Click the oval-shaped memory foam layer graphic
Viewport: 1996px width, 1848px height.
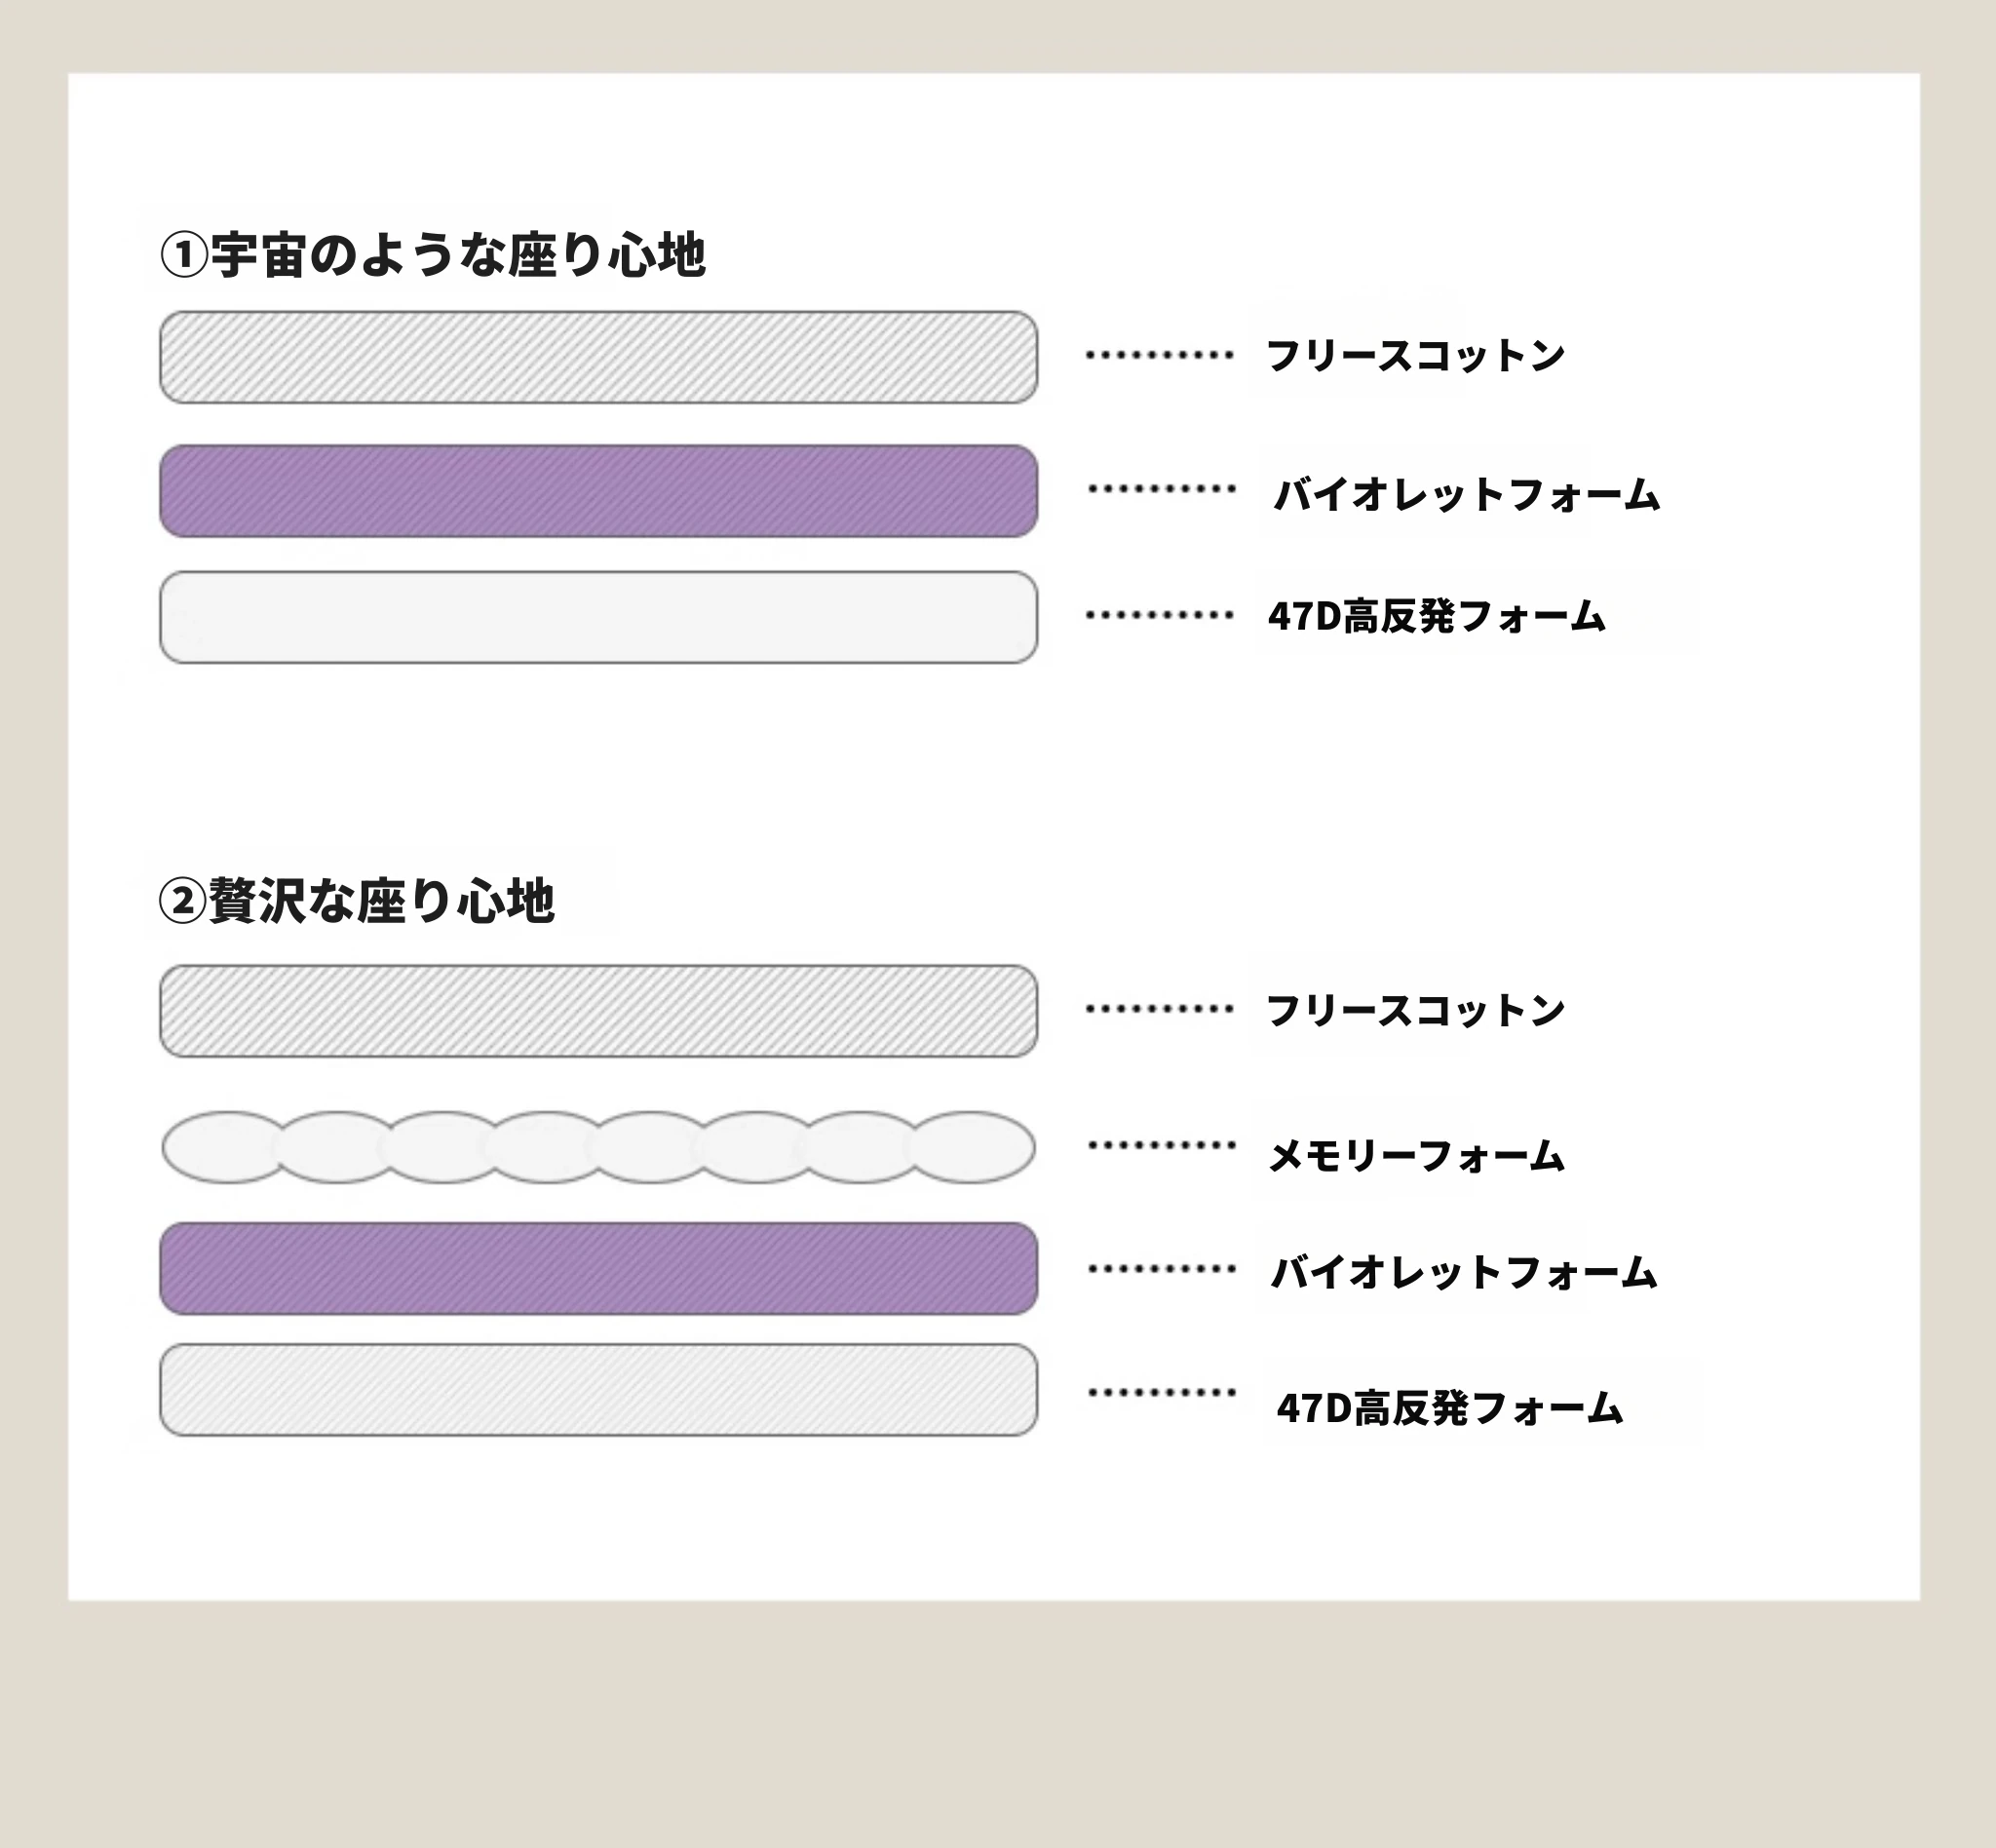click(598, 1147)
